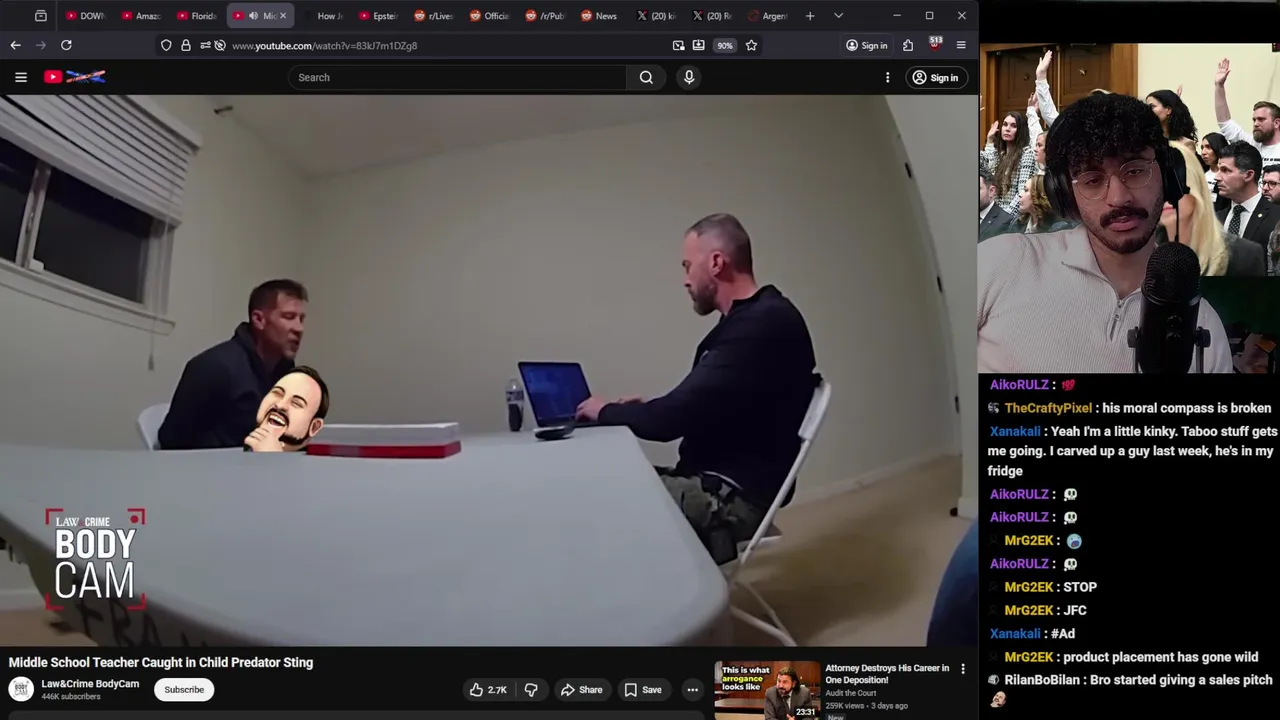
Task: Click the search magnifier button
Action: [646, 77]
